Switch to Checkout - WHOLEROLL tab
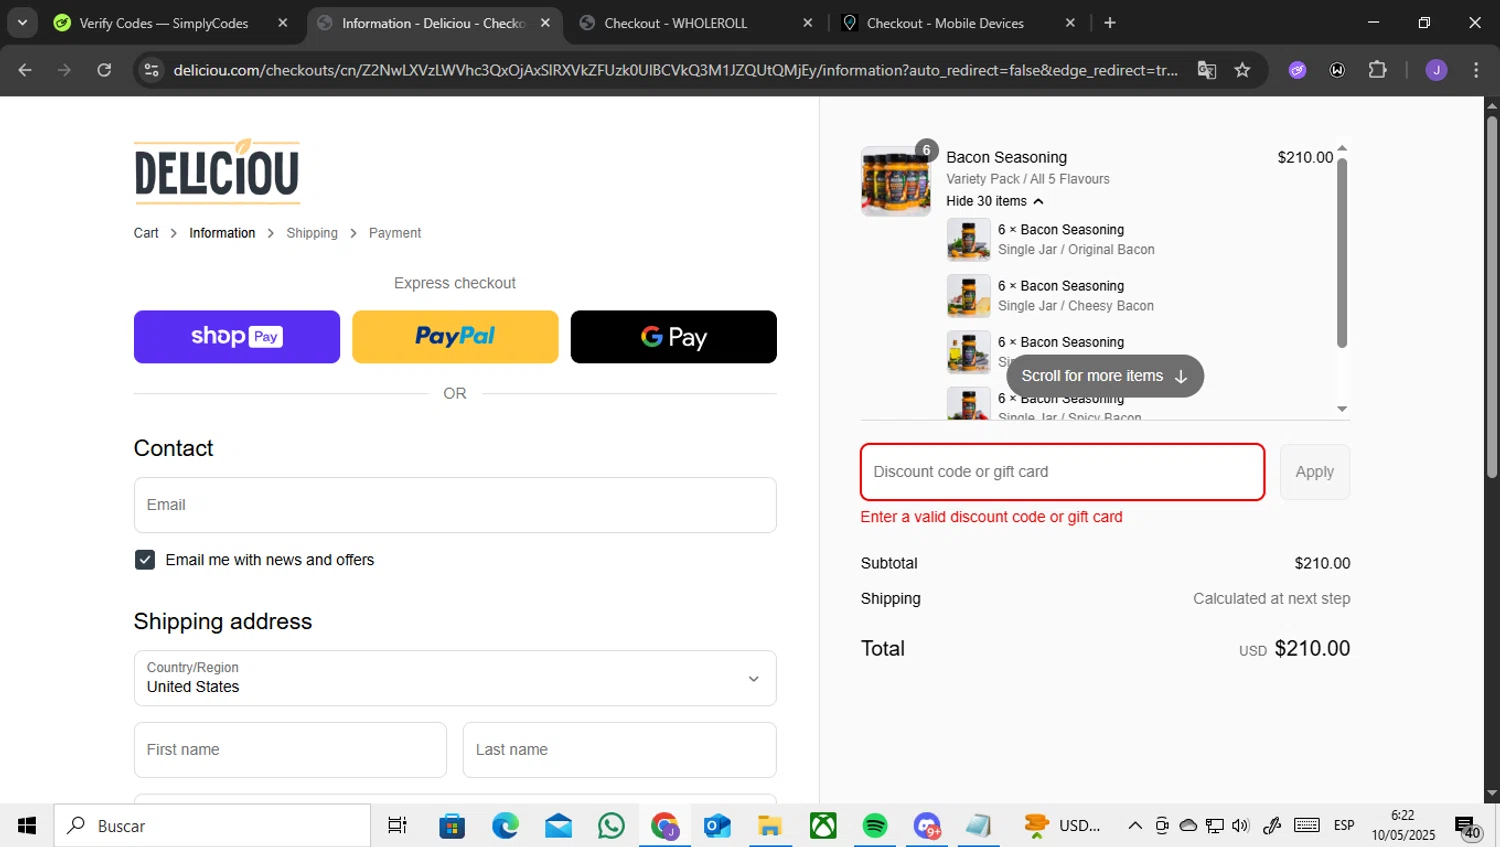This screenshot has width=1500, height=847. click(x=676, y=23)
